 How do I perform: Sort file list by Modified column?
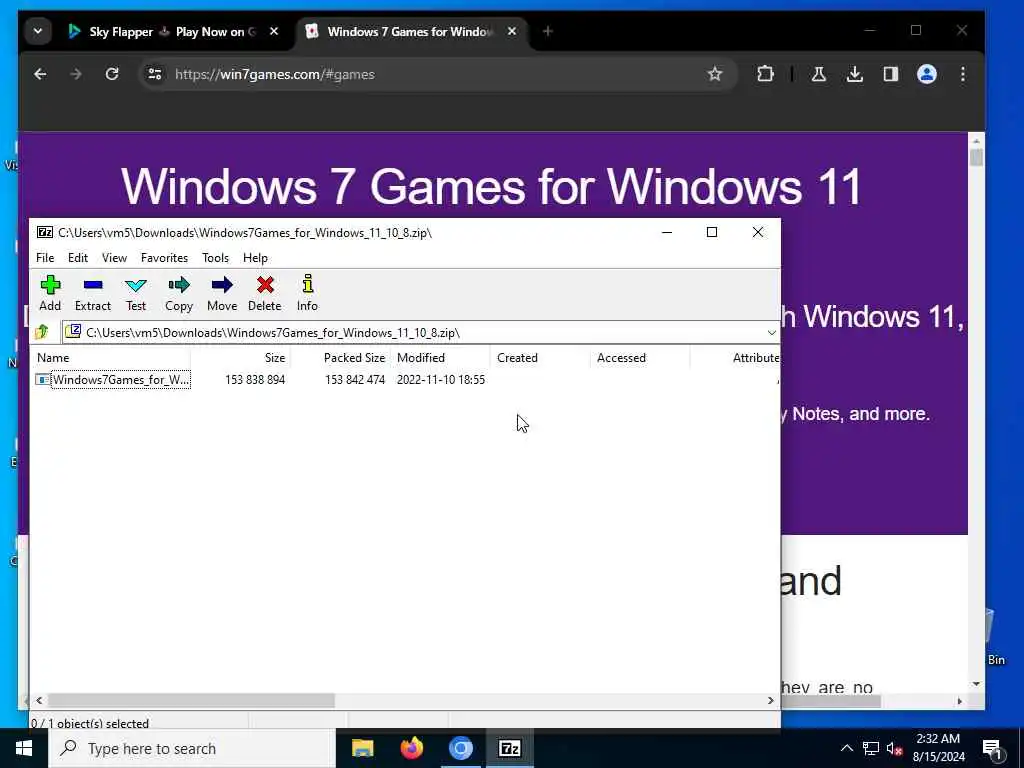pyautogui.click(x=440, y=358)
